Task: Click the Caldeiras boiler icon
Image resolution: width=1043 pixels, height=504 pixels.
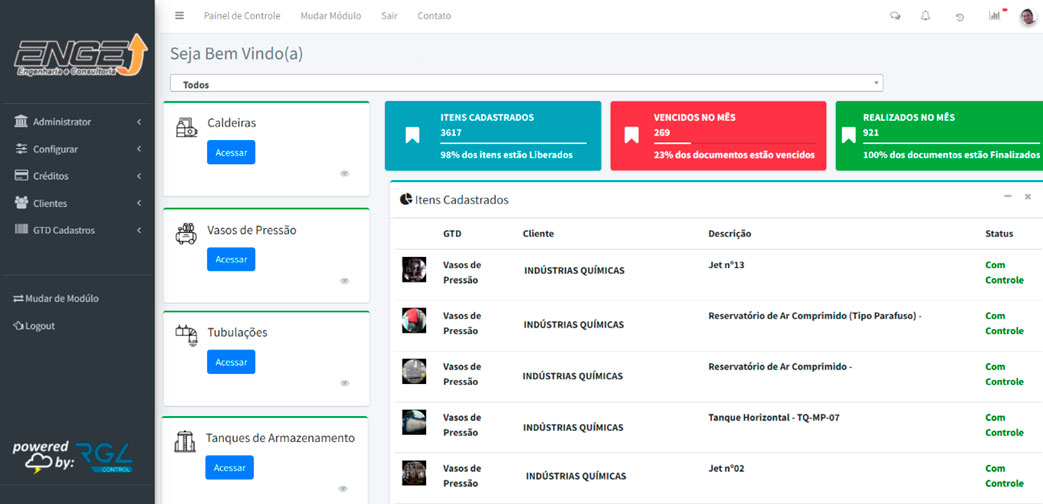Action: 186,126
